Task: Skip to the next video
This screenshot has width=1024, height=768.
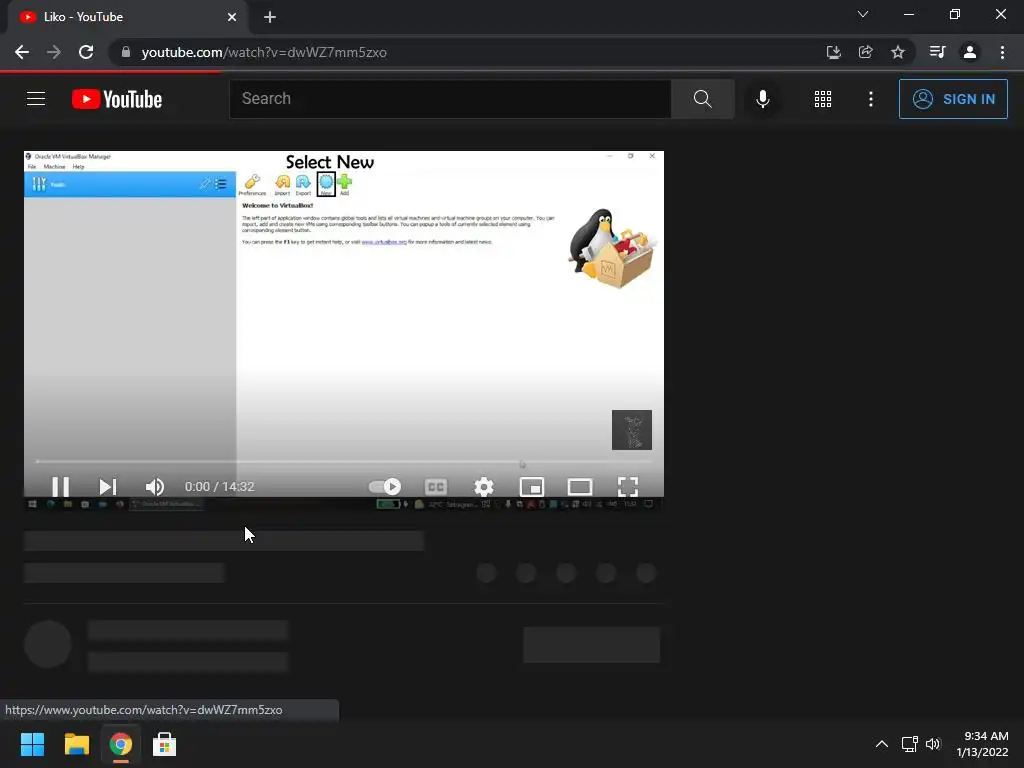Action: 108,487
